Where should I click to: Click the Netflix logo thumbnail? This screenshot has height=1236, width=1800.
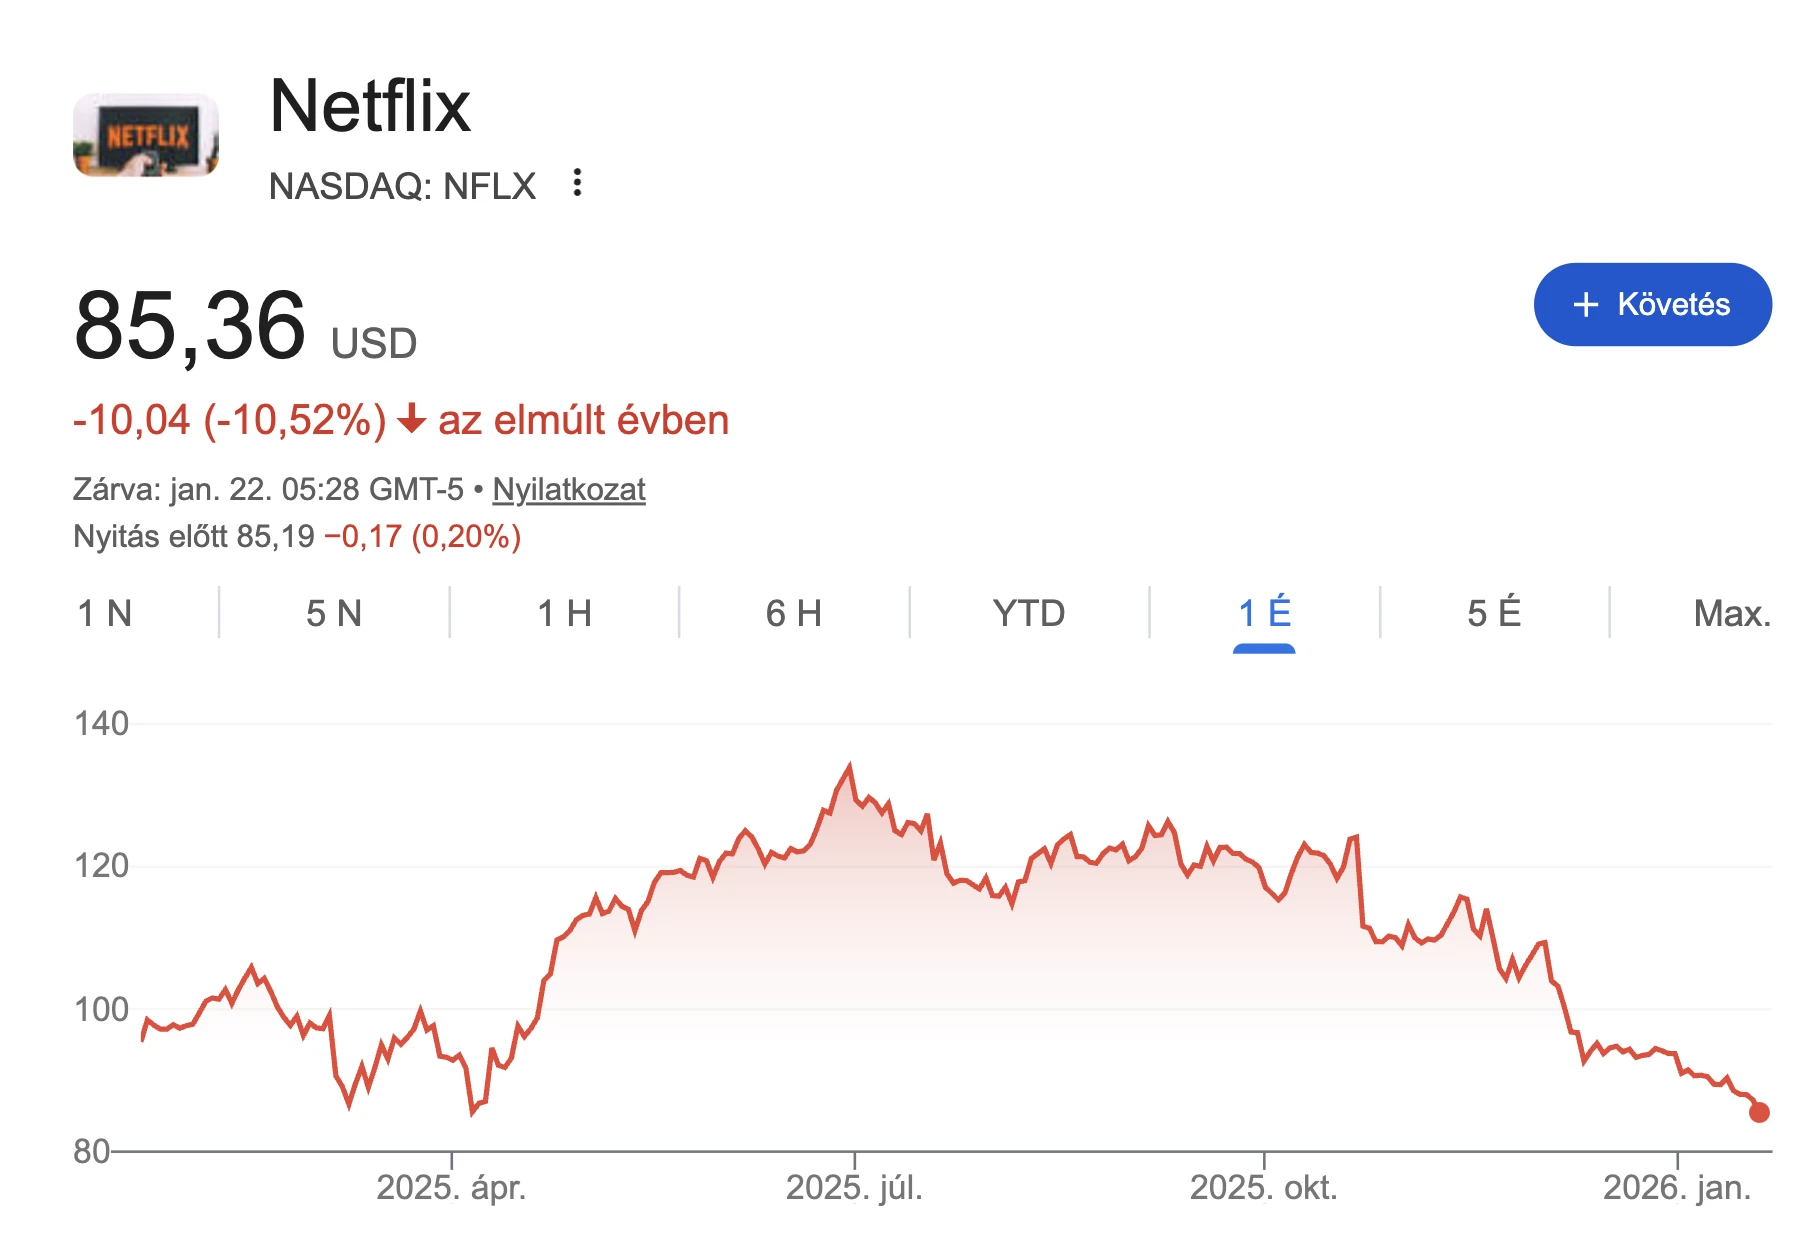(x=146, y=135)
